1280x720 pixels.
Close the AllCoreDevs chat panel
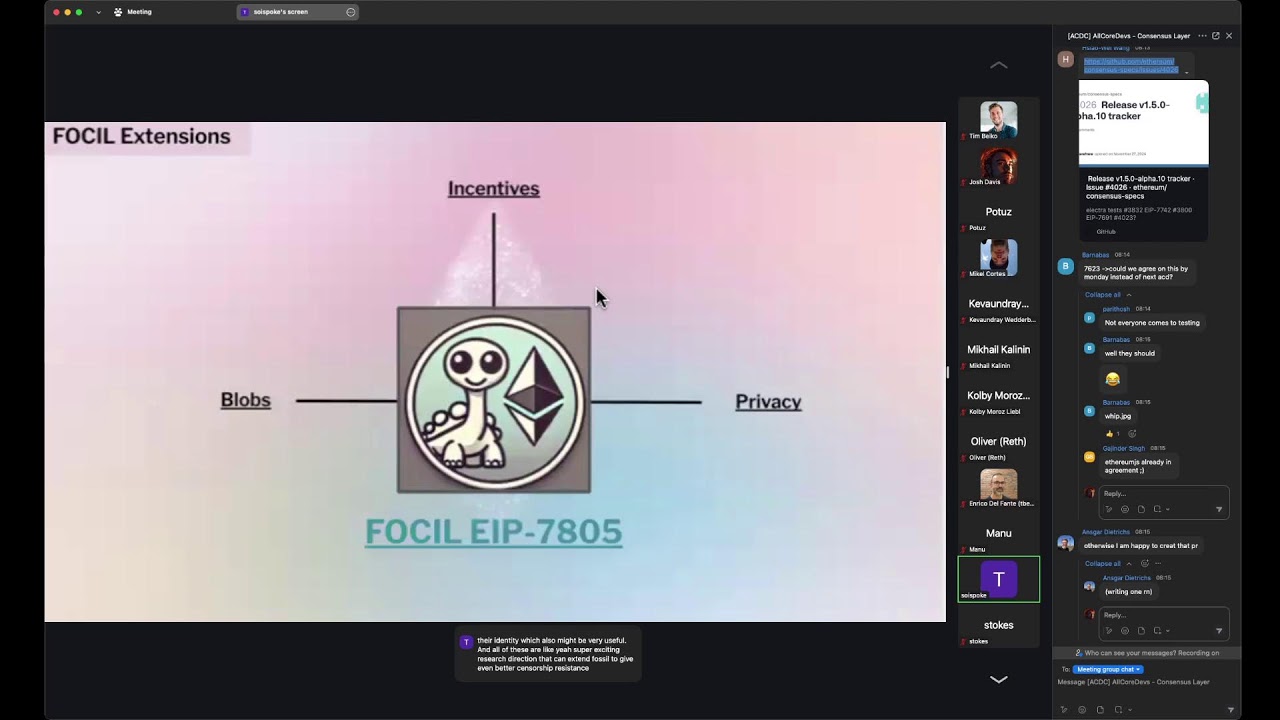1229,35
